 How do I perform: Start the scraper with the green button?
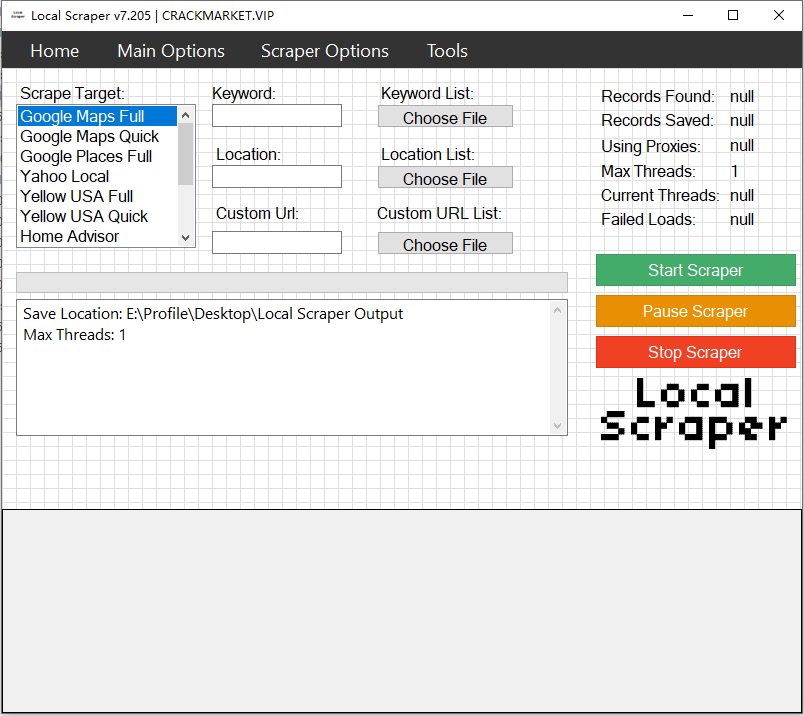point(695,270)
